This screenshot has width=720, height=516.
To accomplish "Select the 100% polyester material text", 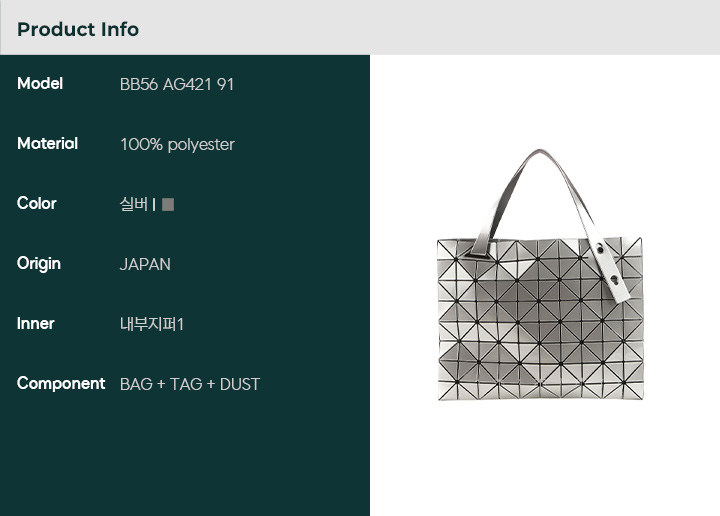I will point(177,145).
